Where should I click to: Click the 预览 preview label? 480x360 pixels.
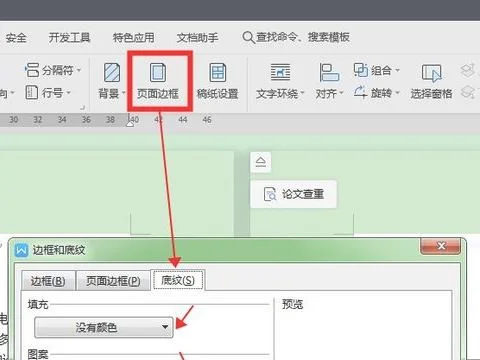coord(293,304)
